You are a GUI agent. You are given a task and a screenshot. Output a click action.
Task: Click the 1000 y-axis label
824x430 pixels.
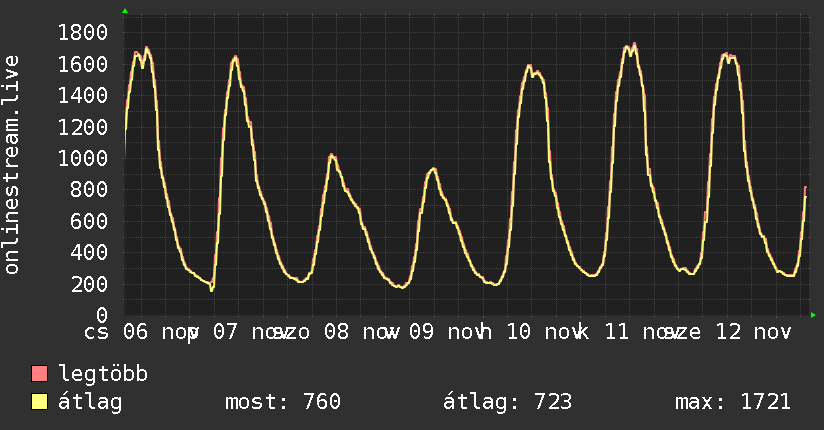83,158
